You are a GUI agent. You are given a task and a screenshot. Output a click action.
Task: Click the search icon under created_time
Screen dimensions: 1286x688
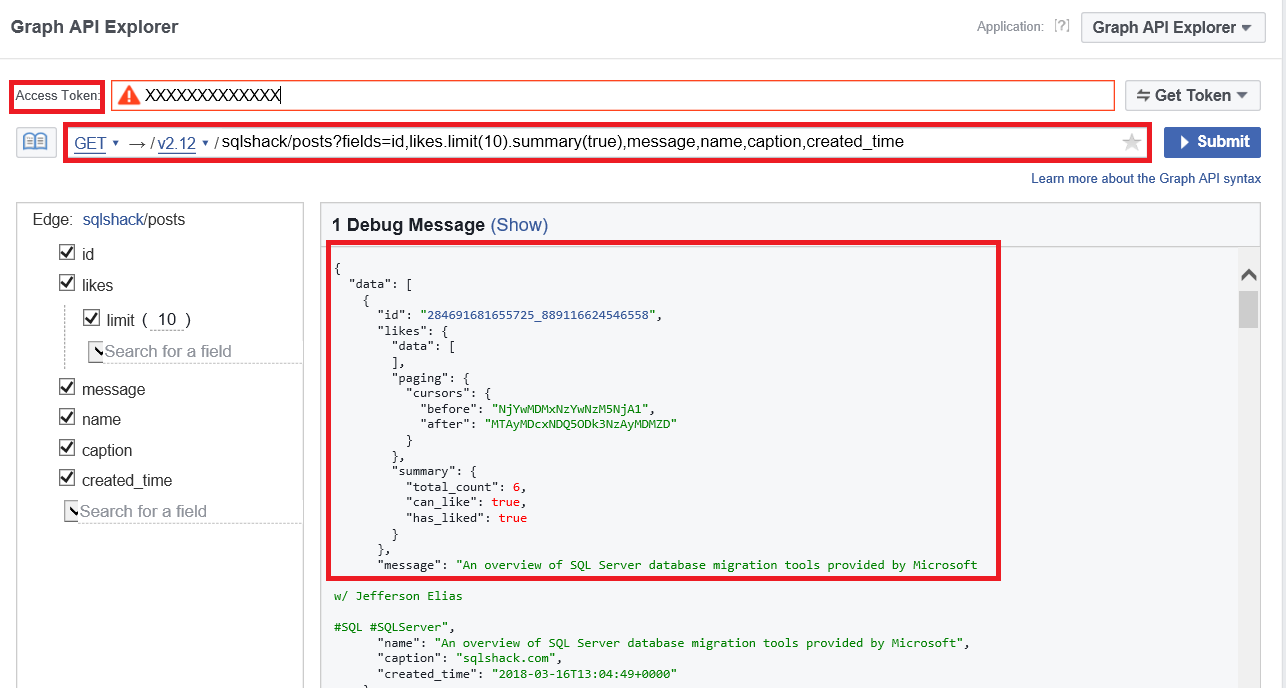pos(71,511)
